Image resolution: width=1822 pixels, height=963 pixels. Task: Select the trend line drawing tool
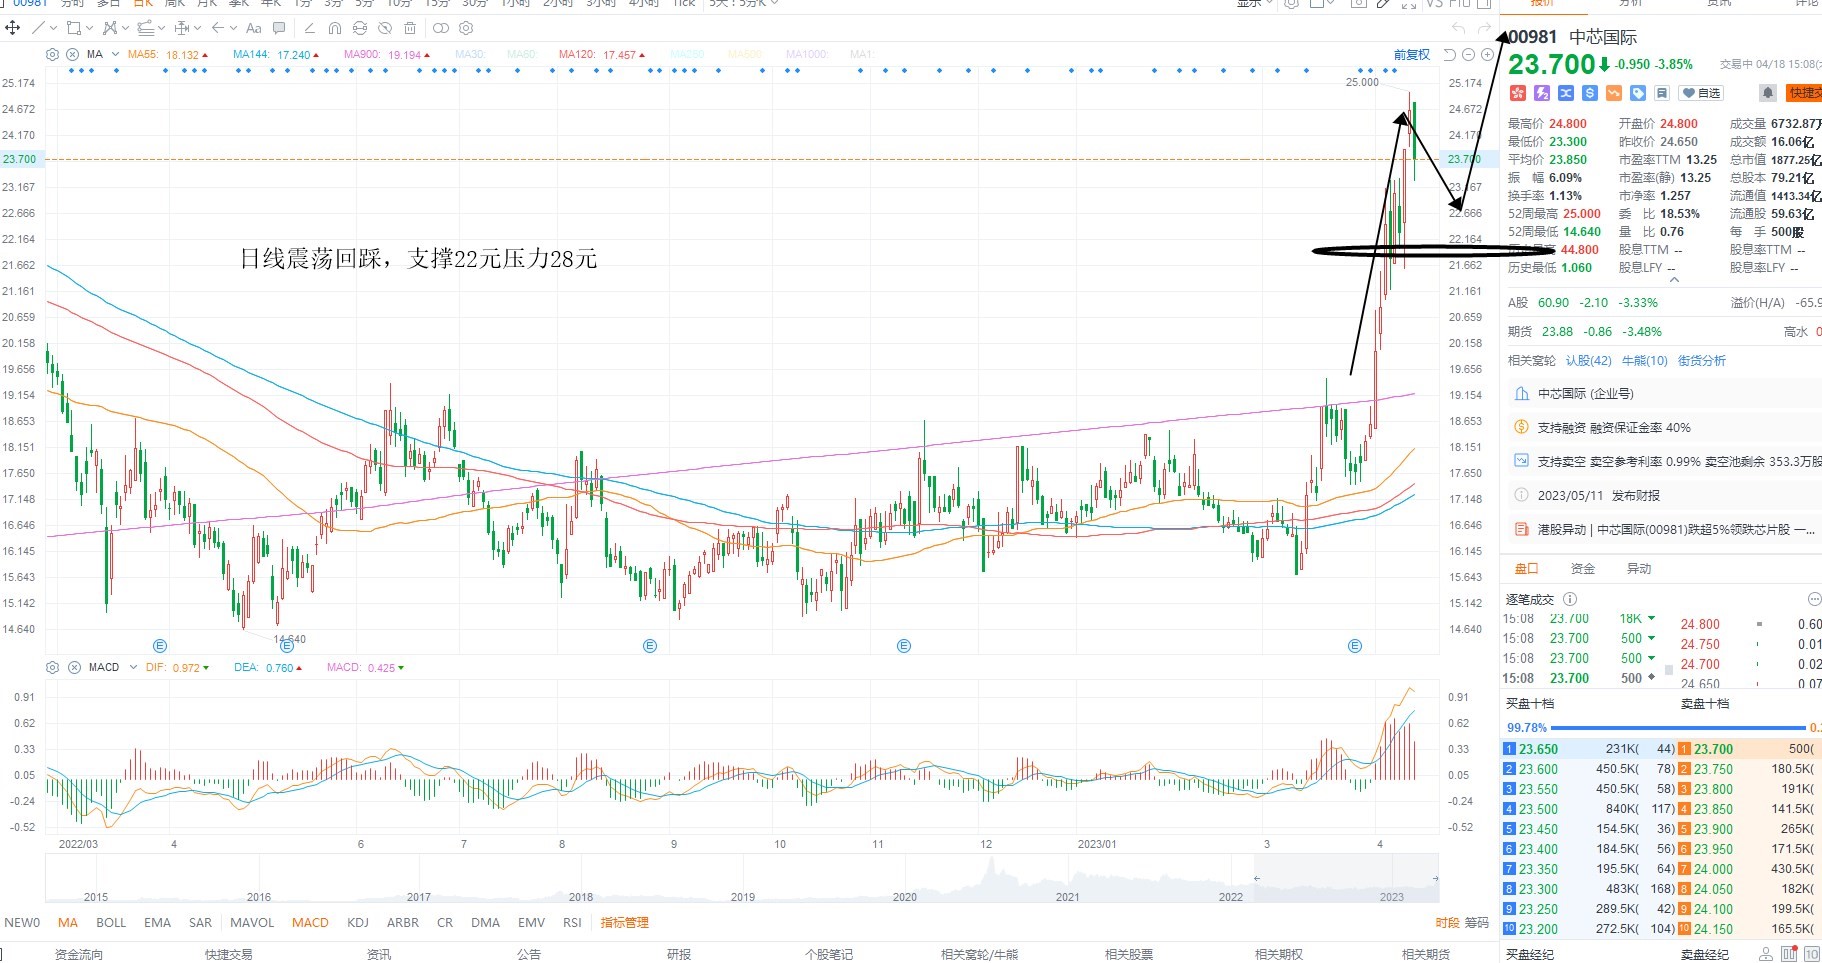click(x=38, y=28)
